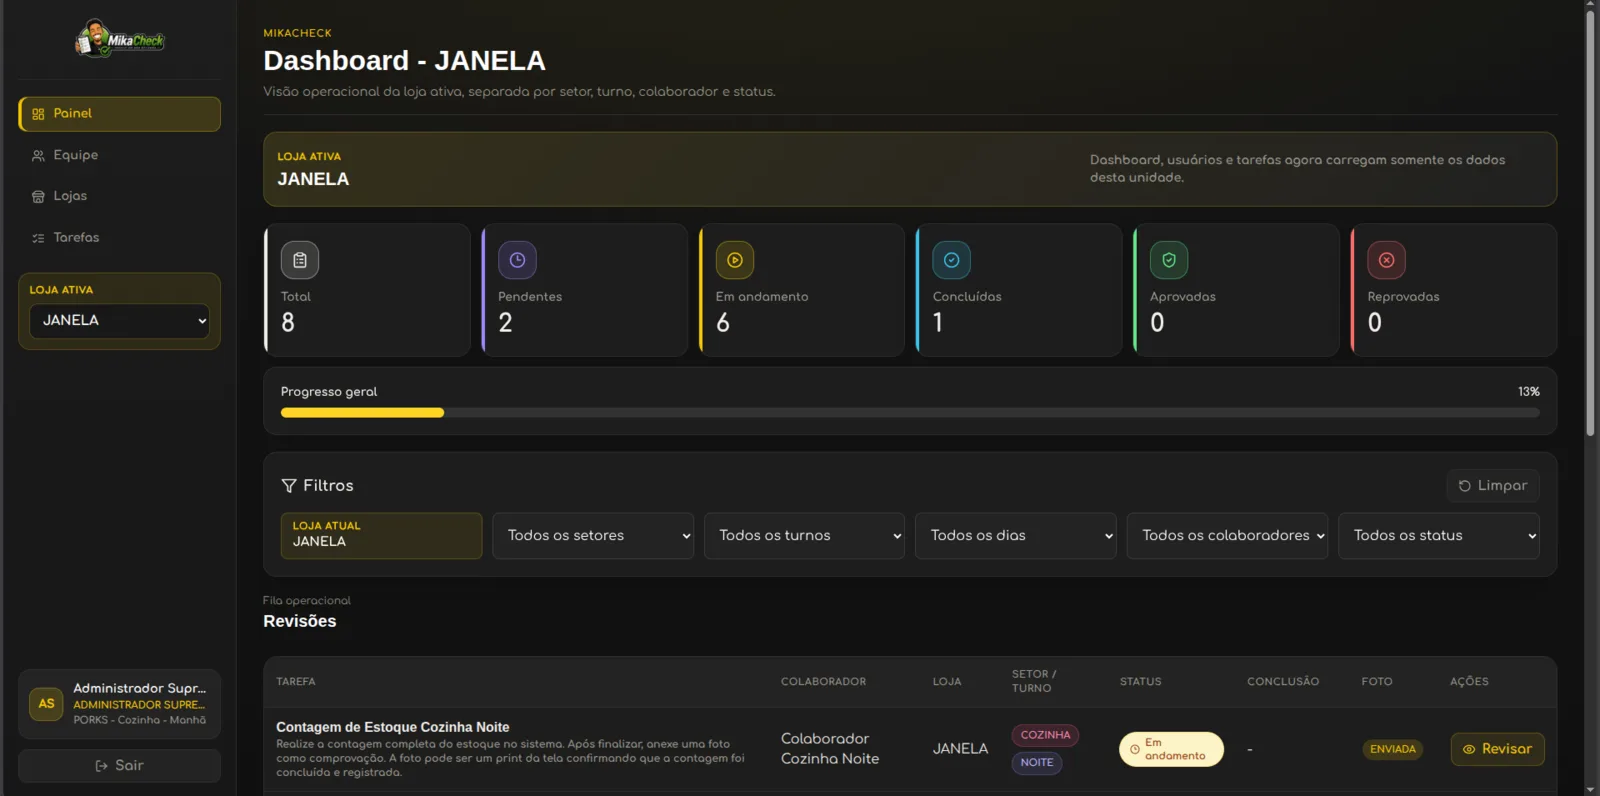Click the MikaCheck logo

pos(119,39)
